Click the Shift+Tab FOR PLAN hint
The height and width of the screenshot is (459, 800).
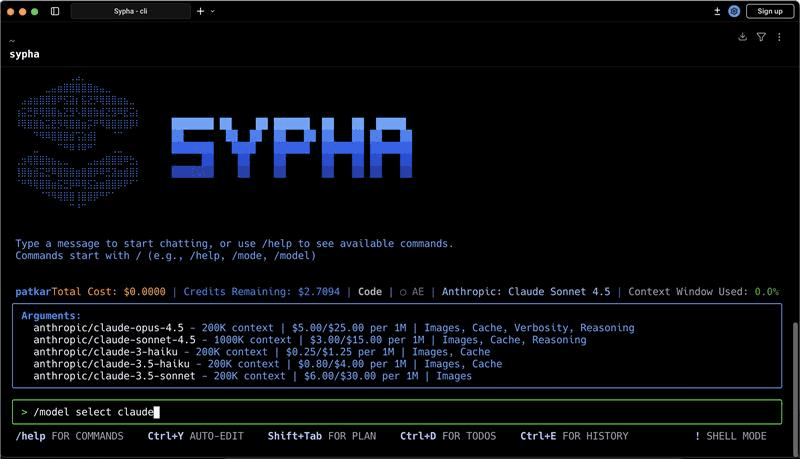(x=322, y=436)
